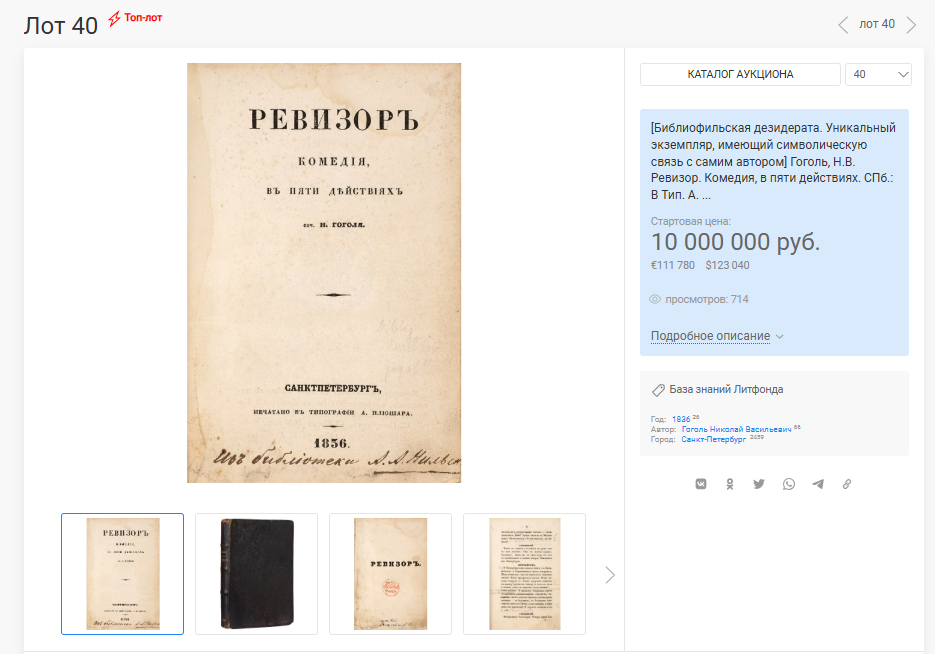Select the black book binding thumbnail
Viewport: 935px width, 654px height.
tap(256, 574)
